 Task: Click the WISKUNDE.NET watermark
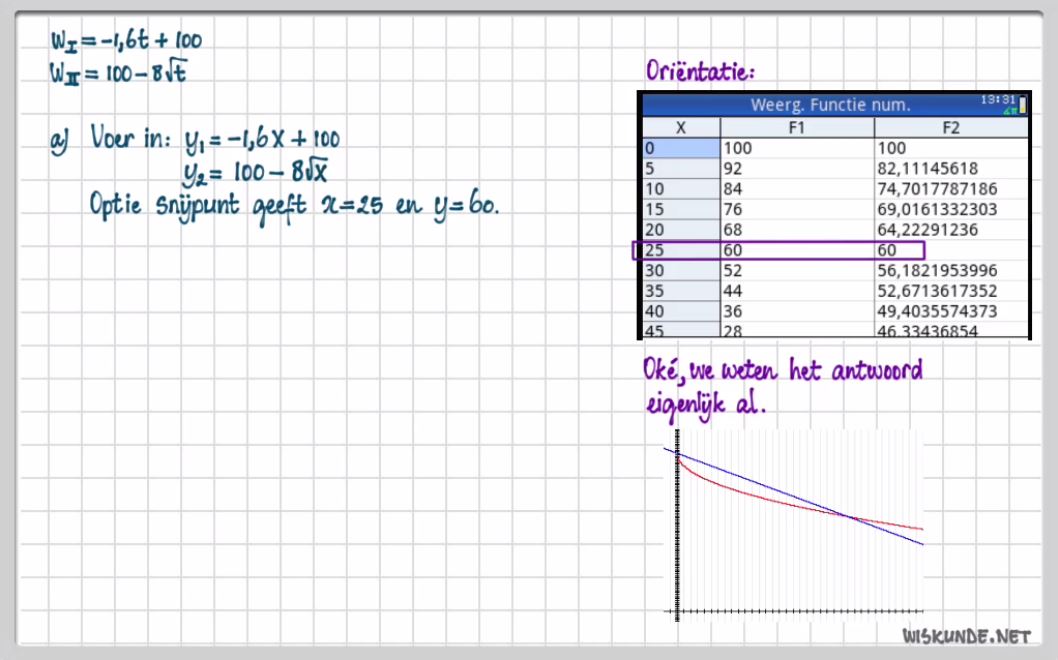(965, 635)
